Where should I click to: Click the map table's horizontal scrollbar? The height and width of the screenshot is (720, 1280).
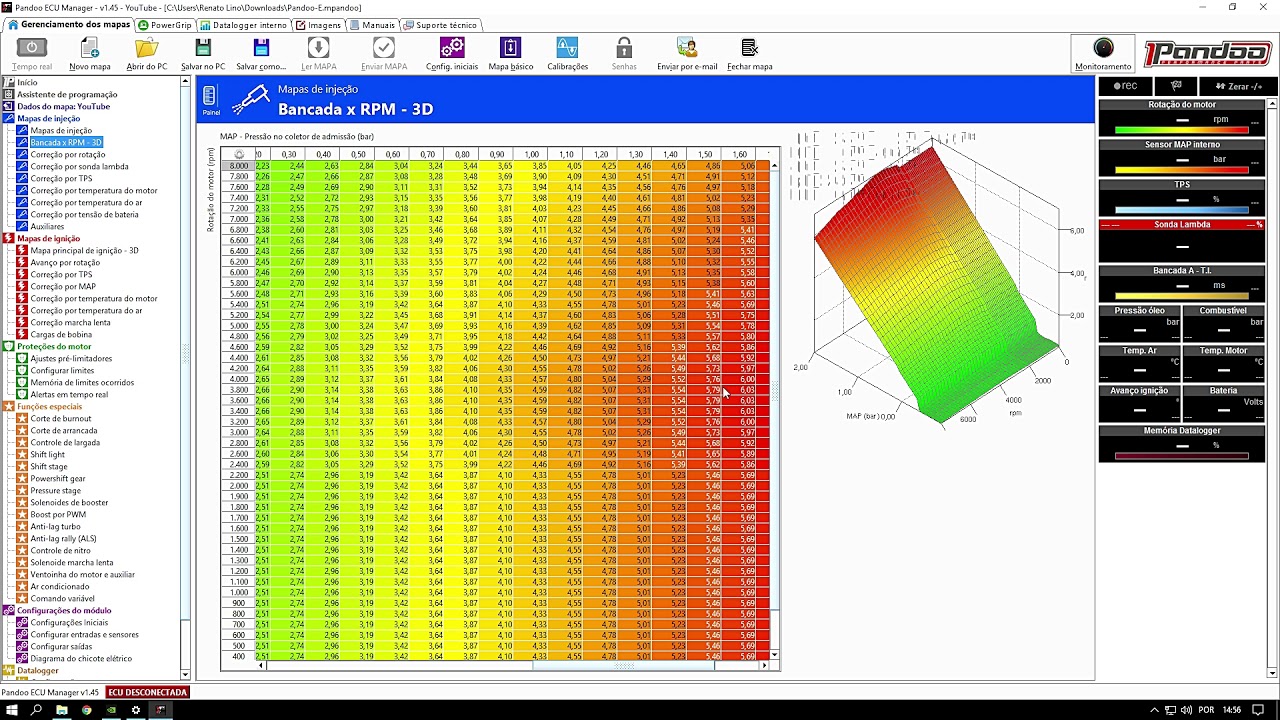pyautogui.click(x=512, y=665)
